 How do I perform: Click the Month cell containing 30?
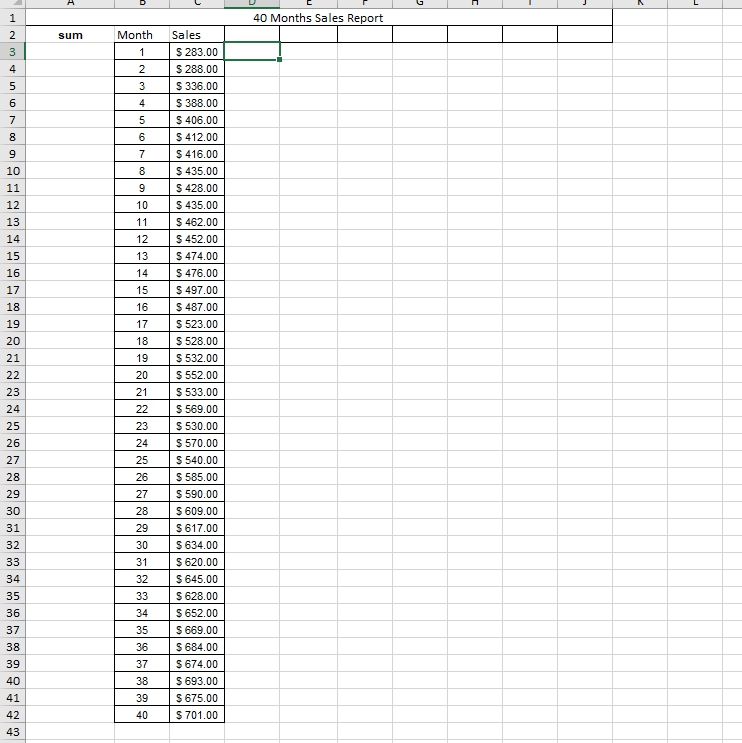[x=142, y=545]
